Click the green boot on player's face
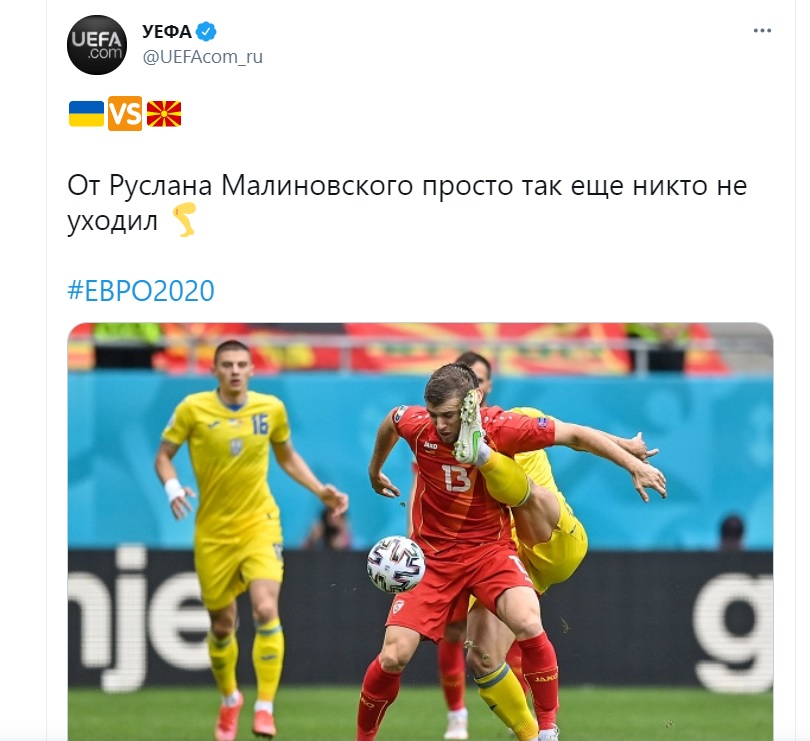 (470, 428)
